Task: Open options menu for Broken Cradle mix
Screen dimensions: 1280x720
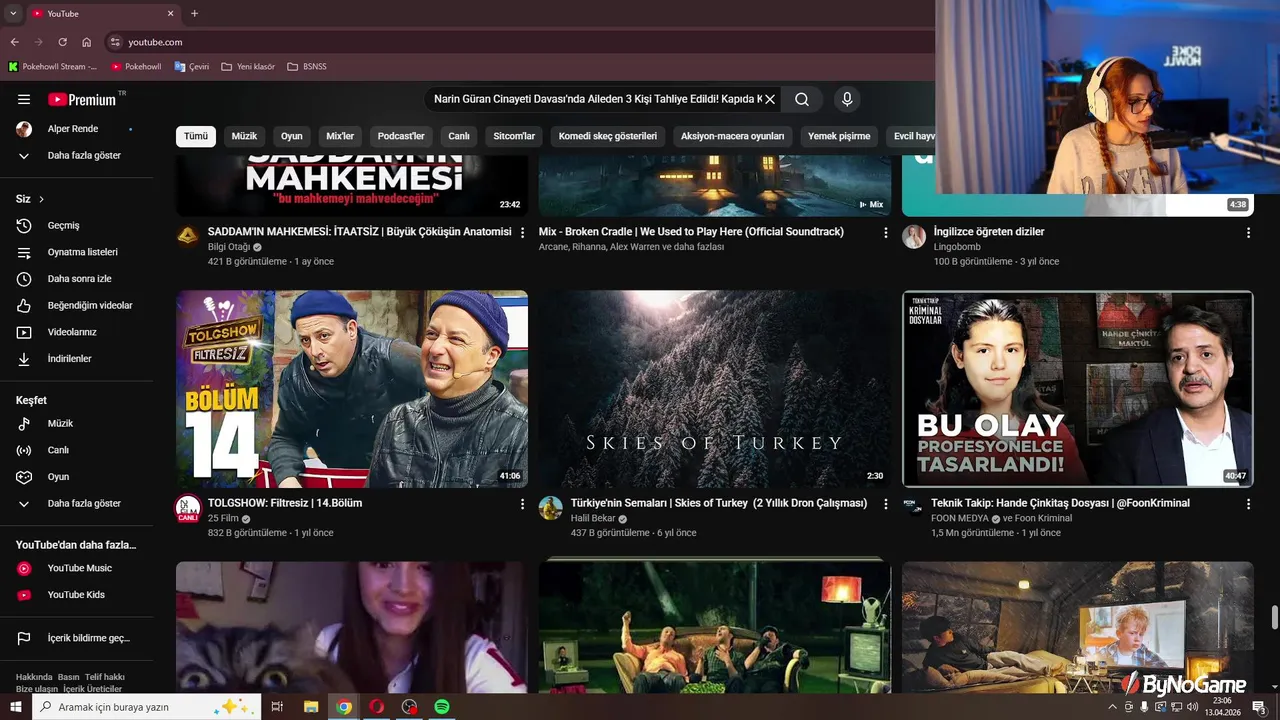Action: [885, 232]
